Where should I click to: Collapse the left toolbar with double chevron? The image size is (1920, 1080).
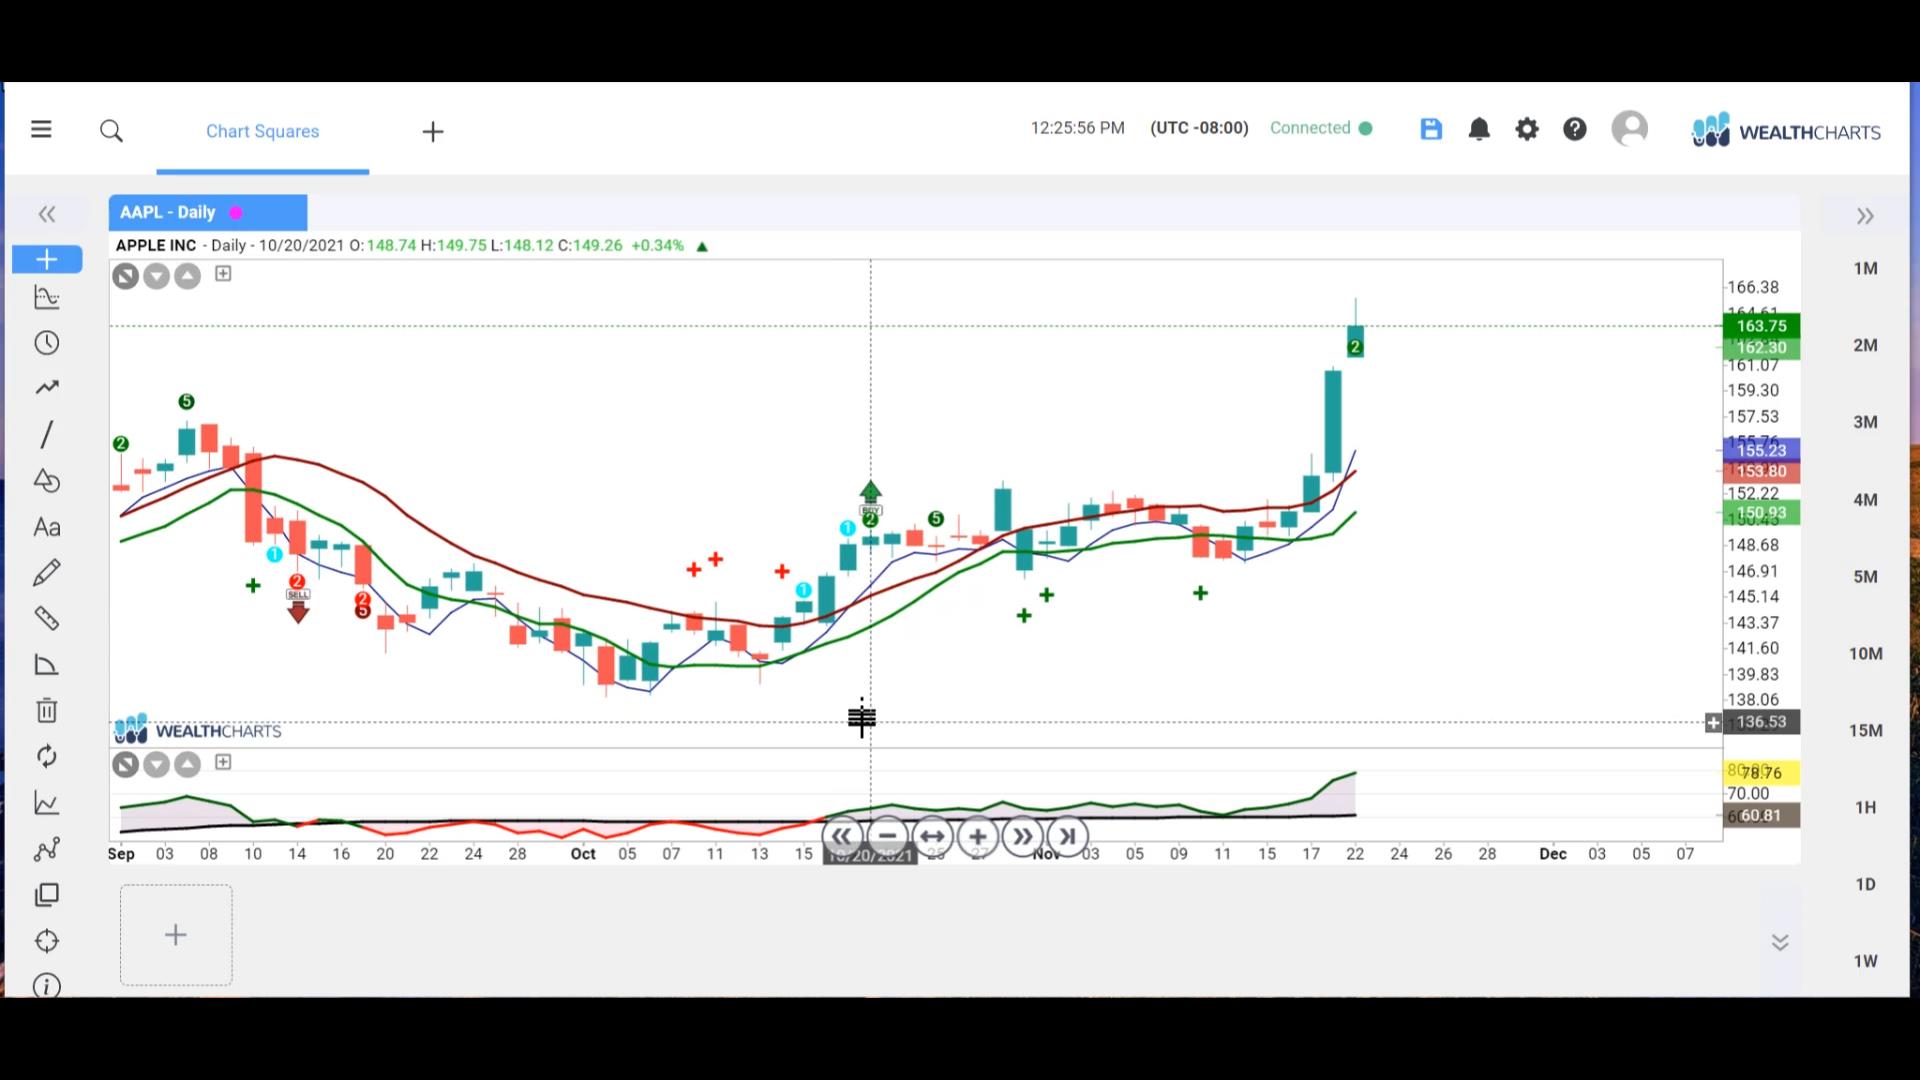point(47,214)
